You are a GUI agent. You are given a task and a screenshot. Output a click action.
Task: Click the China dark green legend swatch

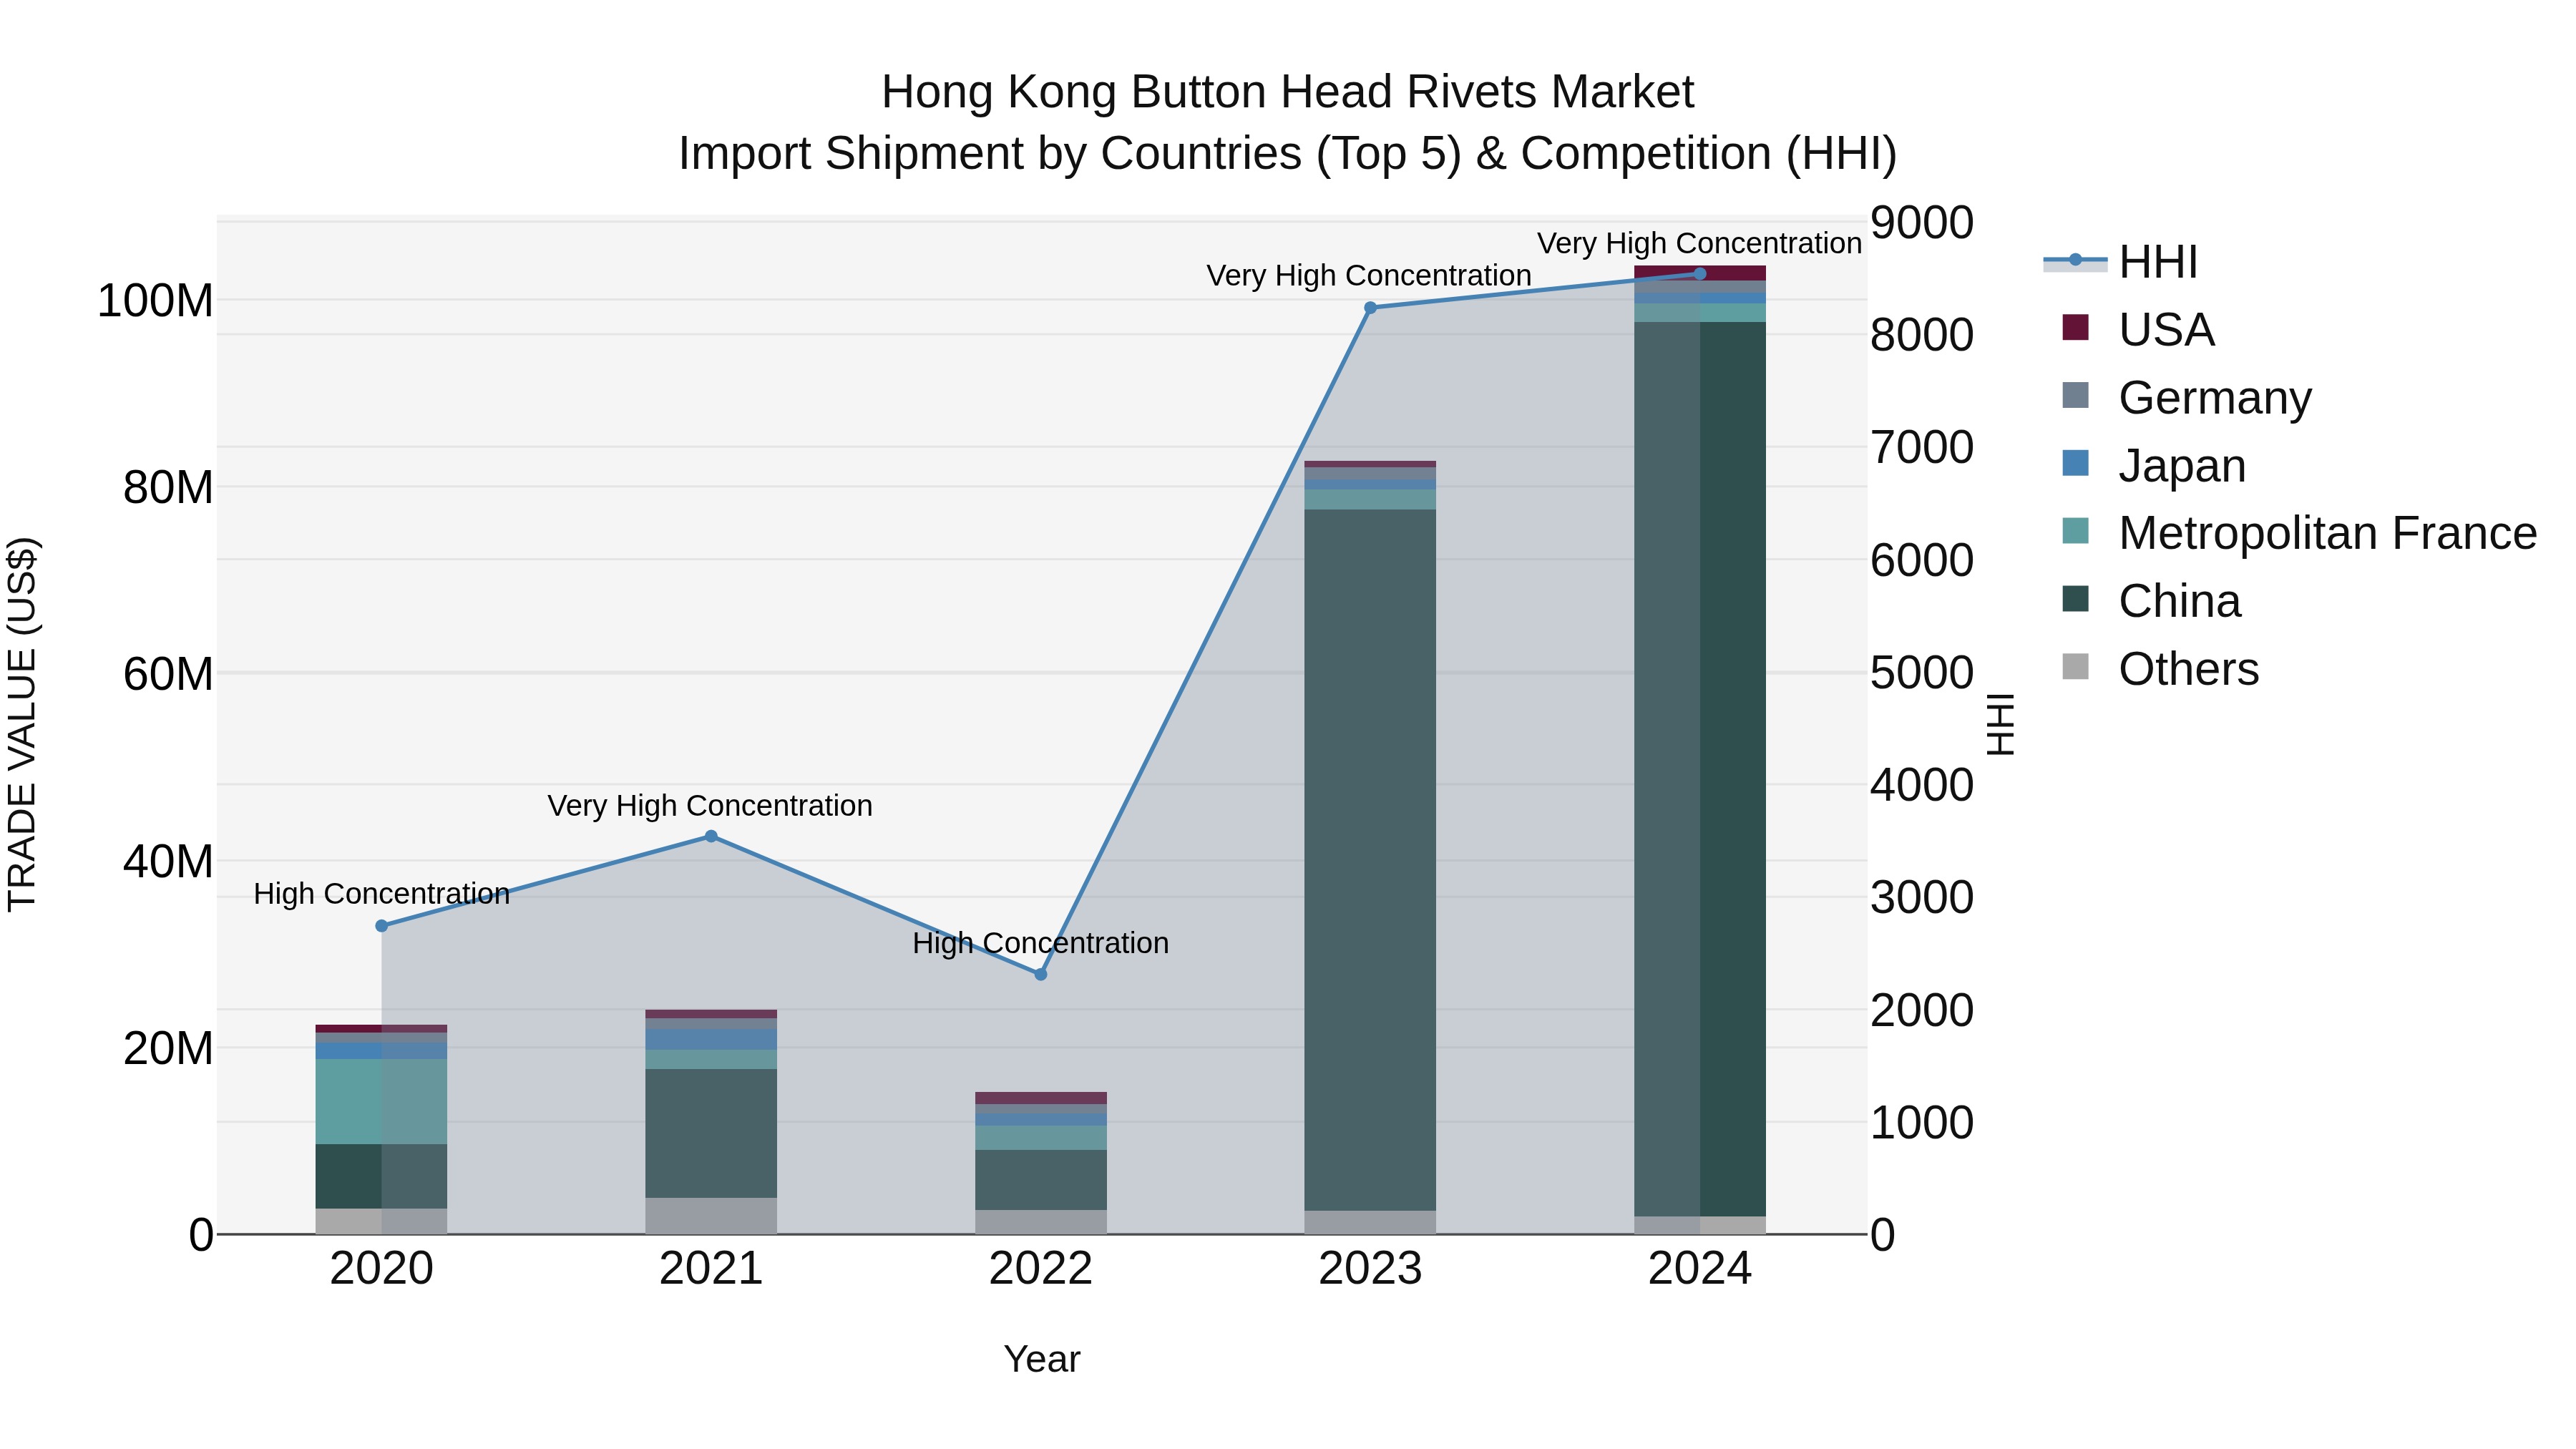(x=2075, y=599)
